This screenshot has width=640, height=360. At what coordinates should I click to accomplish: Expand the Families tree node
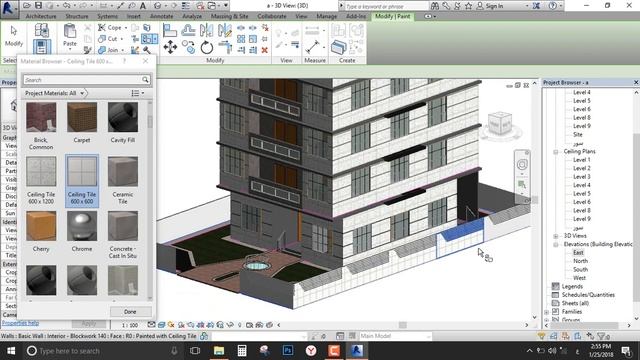[x=546, y=312]
